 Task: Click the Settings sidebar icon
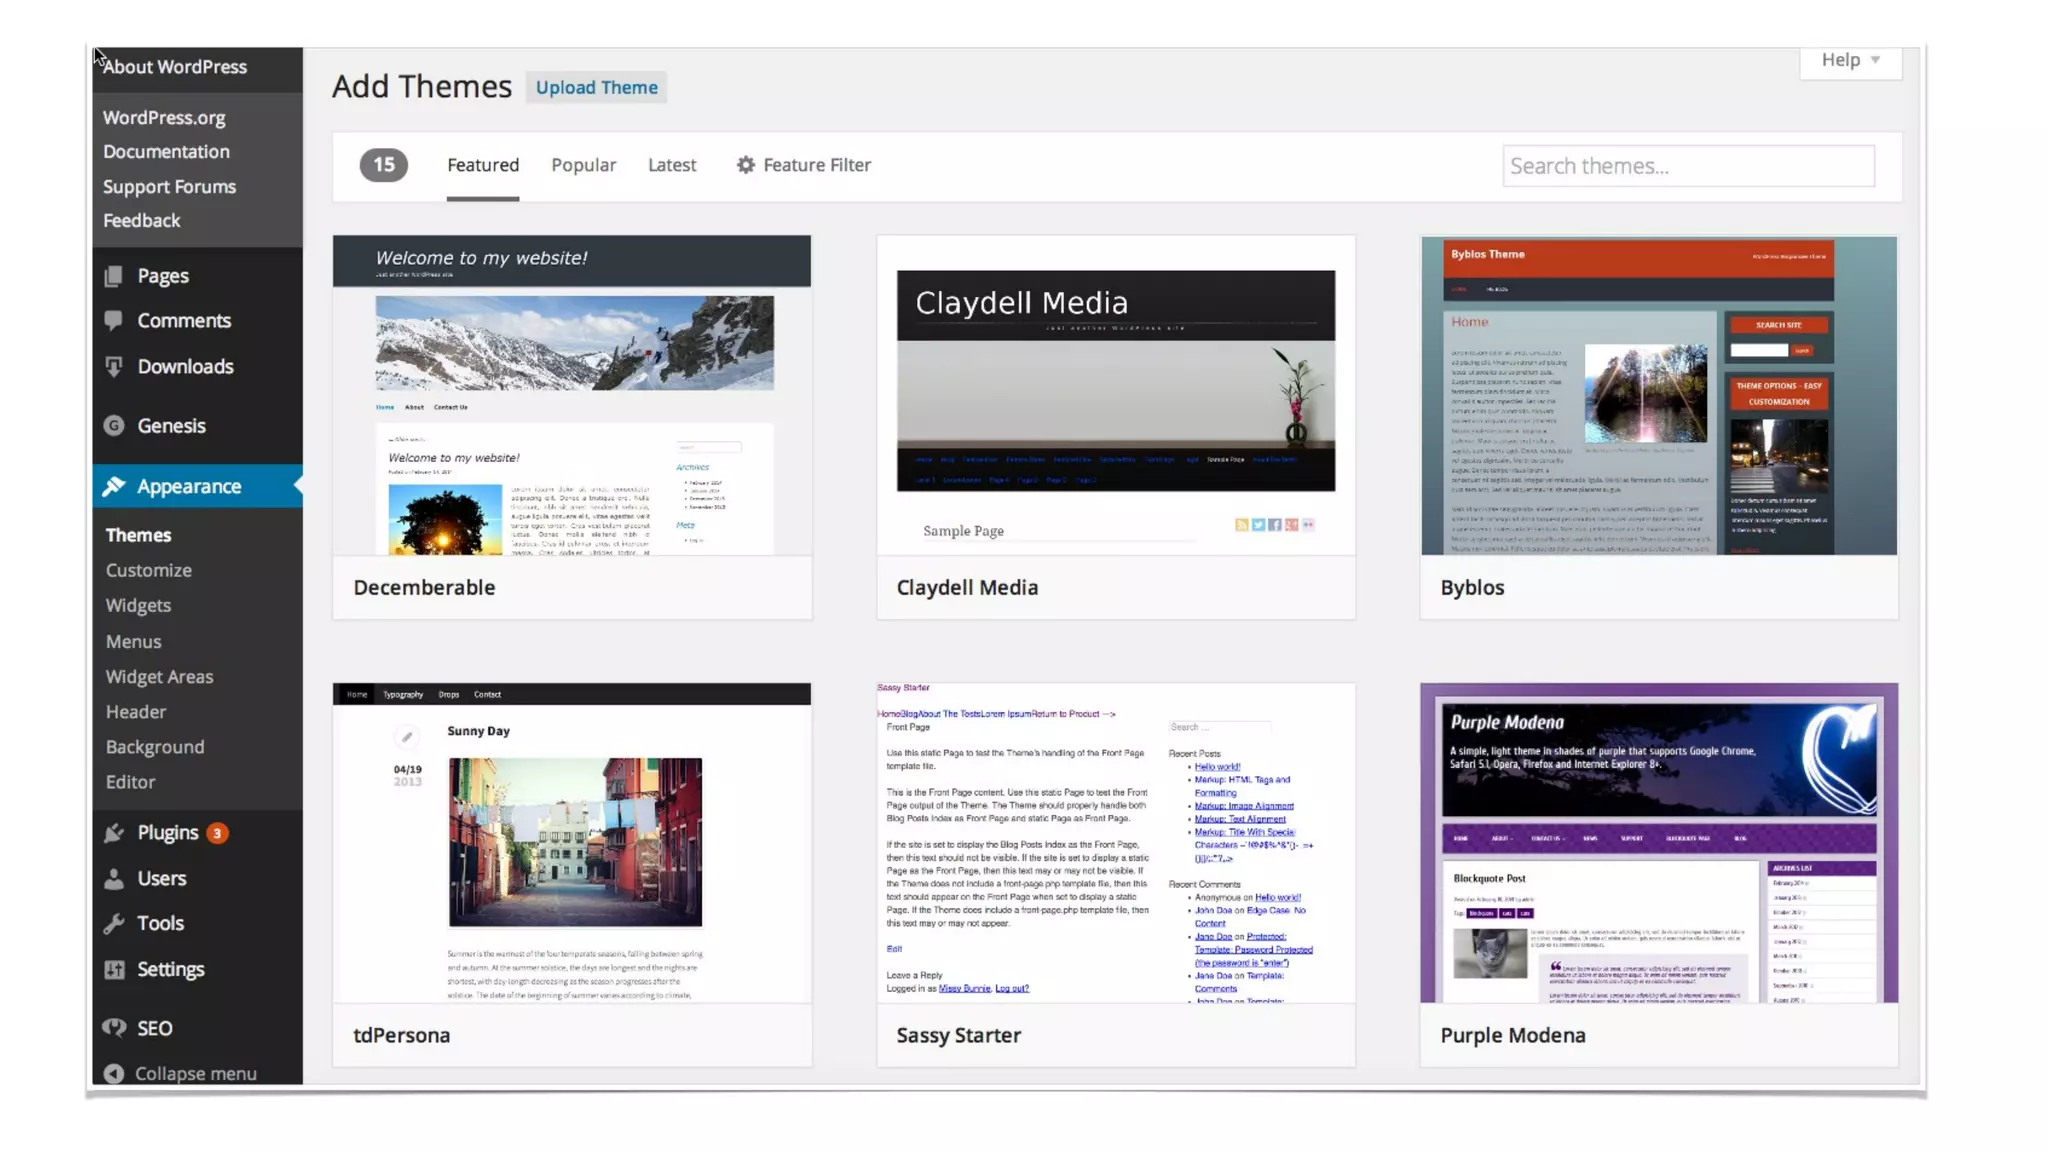coord(114,970)
